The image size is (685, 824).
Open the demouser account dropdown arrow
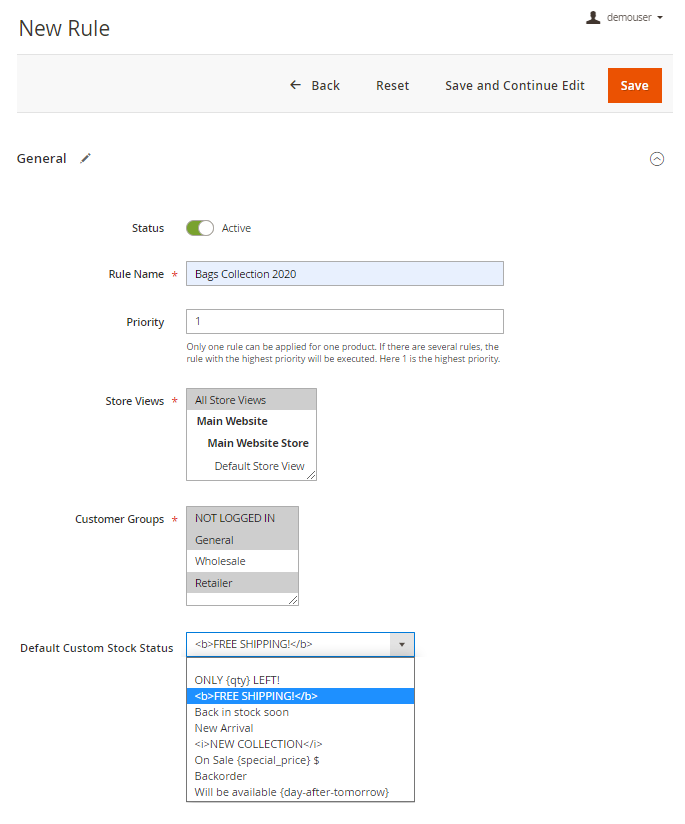tap(660, 18)
